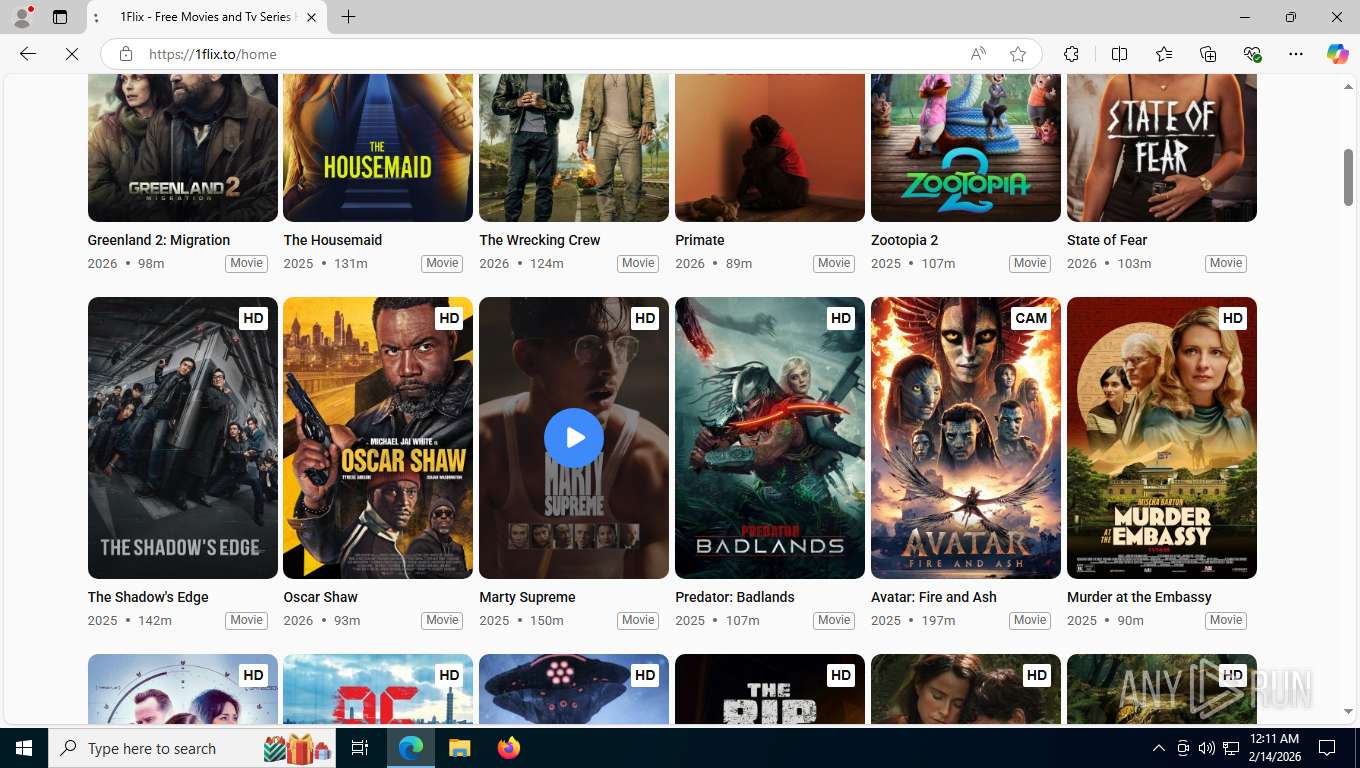The height and width of the screenshot is (768, 1360).
Task: Add this page to favorites star icon
Action: 1018,54
